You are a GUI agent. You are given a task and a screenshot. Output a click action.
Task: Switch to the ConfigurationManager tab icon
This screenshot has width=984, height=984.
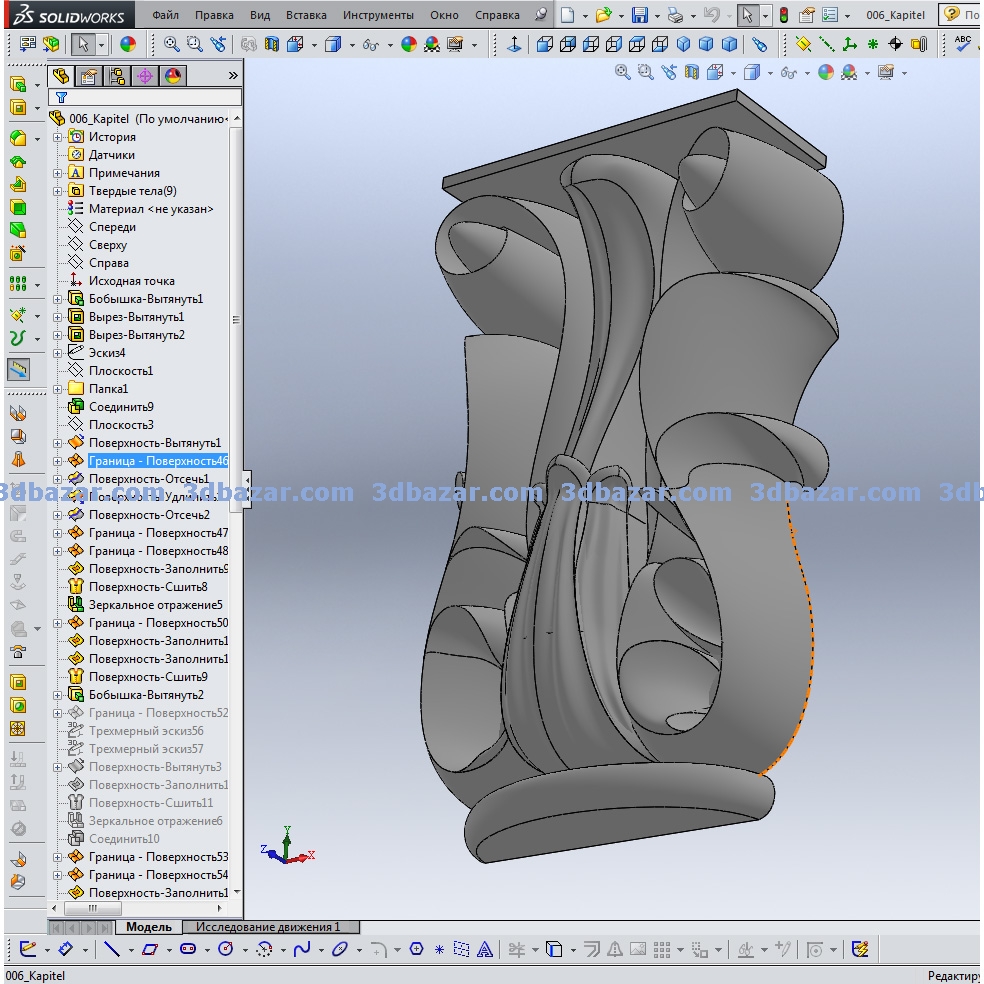click(x=117, y=76)
